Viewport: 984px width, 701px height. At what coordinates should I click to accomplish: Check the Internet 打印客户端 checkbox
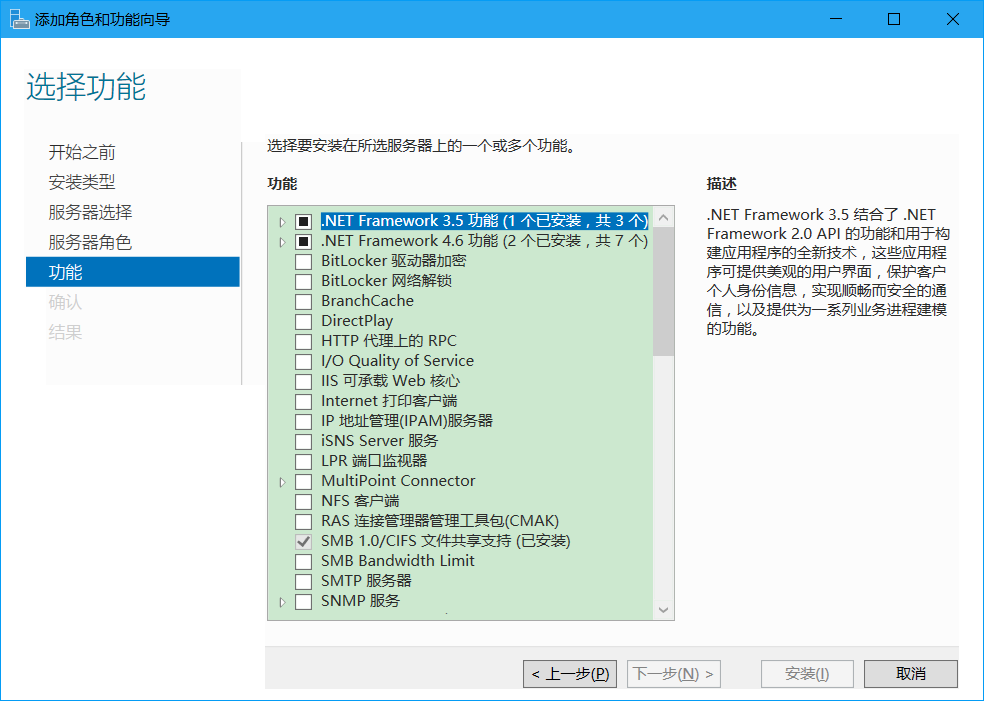coord(304,402)
